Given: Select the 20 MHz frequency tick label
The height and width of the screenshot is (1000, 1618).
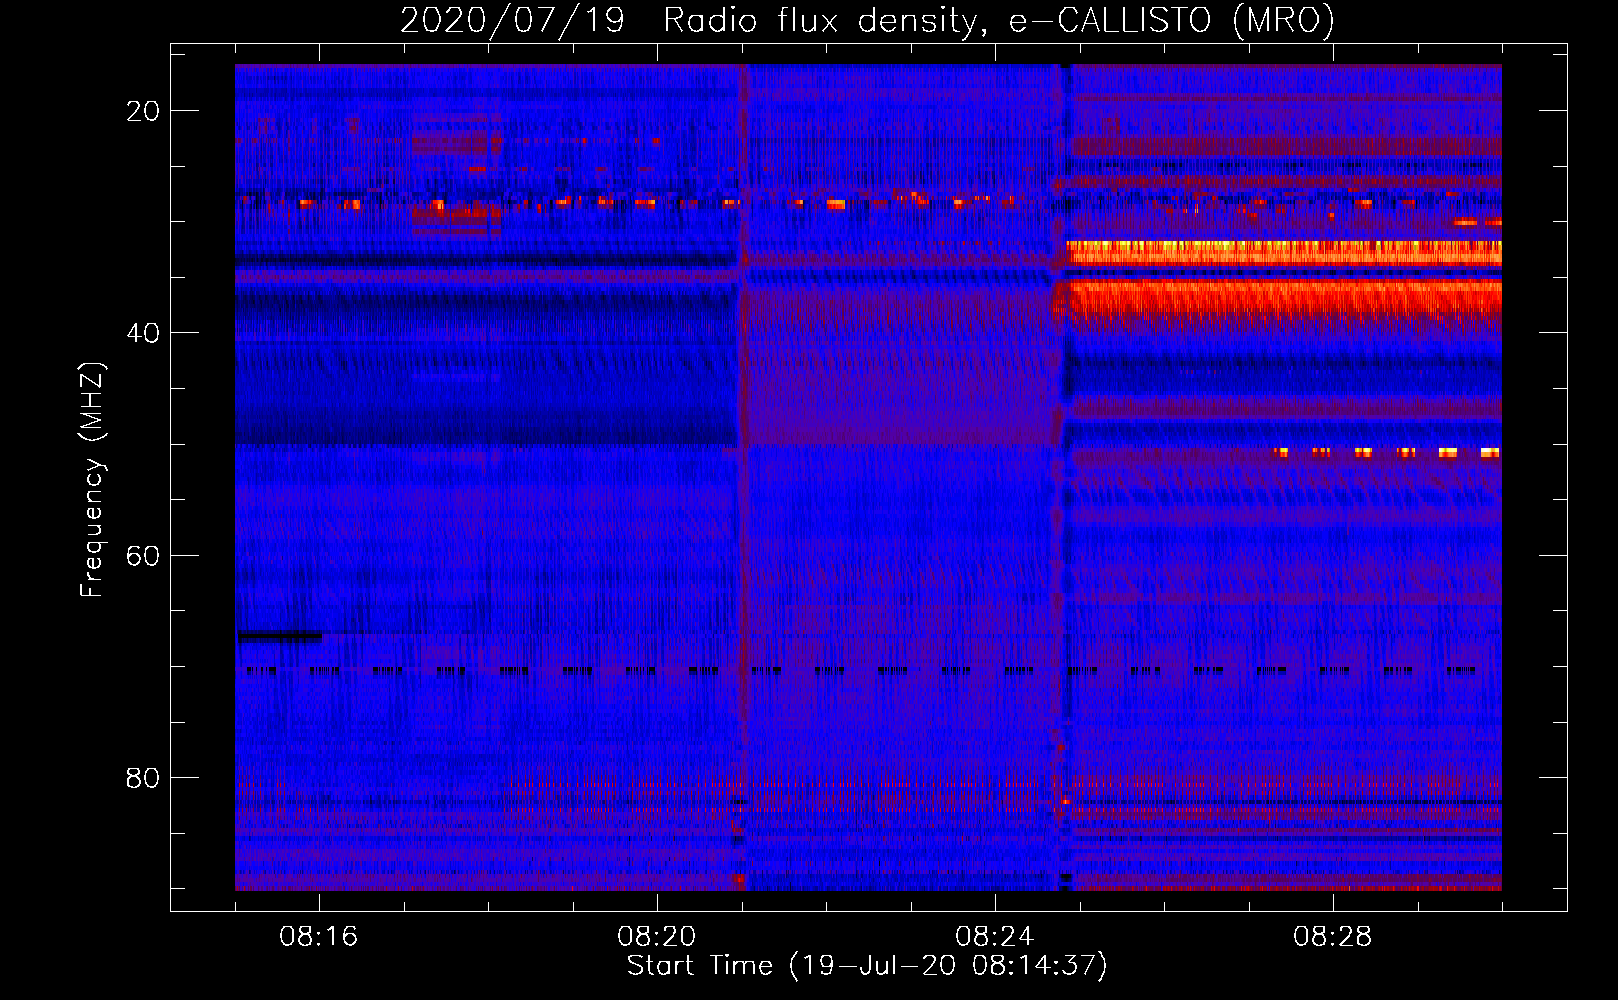Looking at the screenshot, I should coord(143,111).
